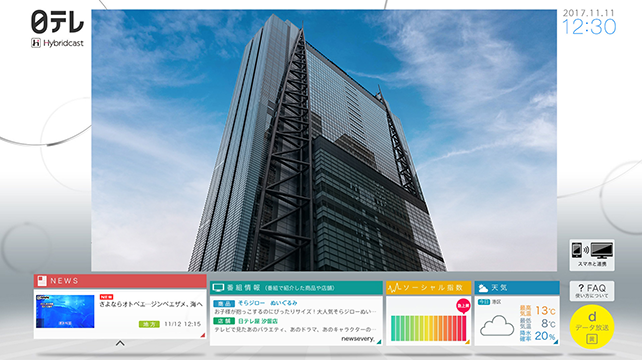Viewport: 642px width, 360px height.
Task: Click the NEWS panel newspaper icon
Action: point(41,281)
